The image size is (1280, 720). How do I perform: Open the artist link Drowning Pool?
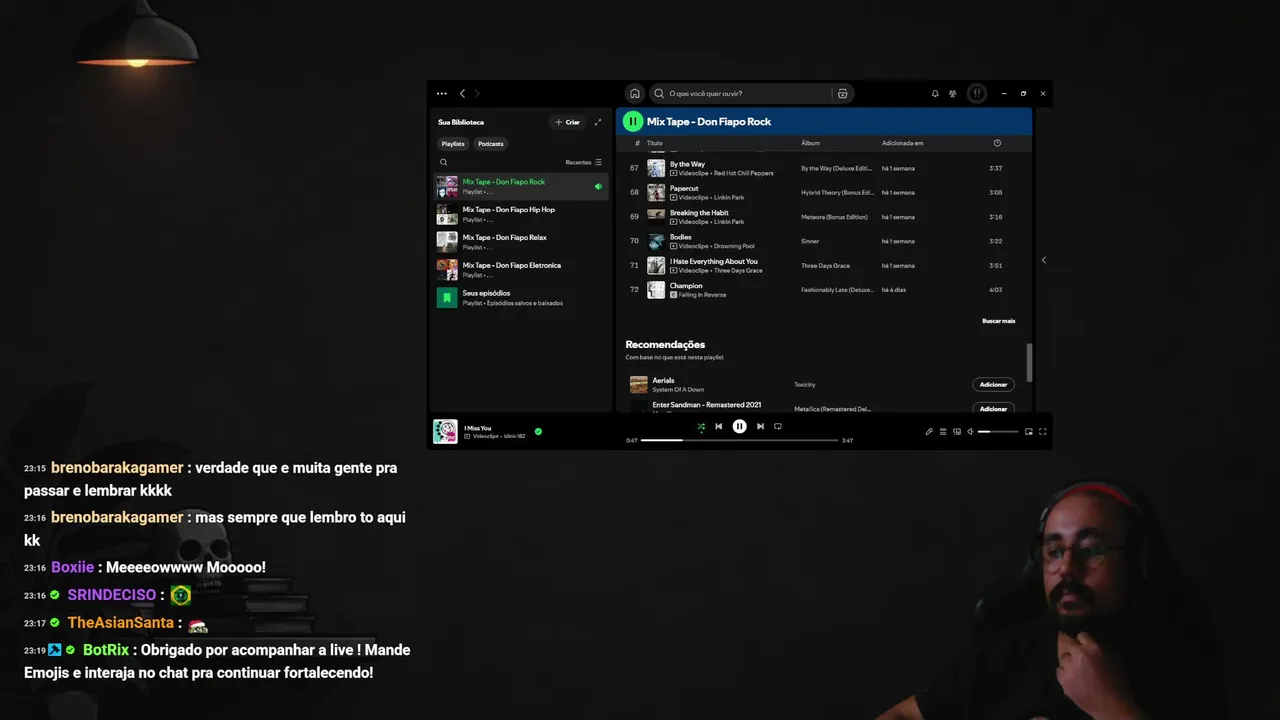(x=734, y=246)
